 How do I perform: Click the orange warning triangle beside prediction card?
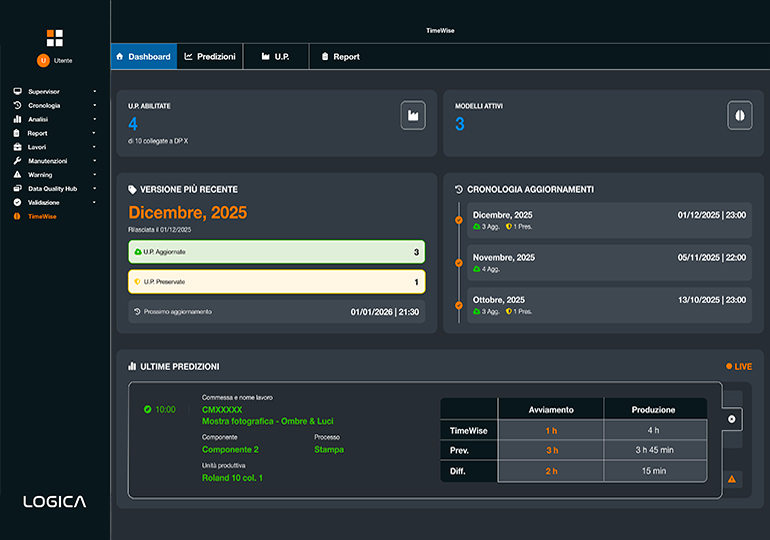click(732, 479)
